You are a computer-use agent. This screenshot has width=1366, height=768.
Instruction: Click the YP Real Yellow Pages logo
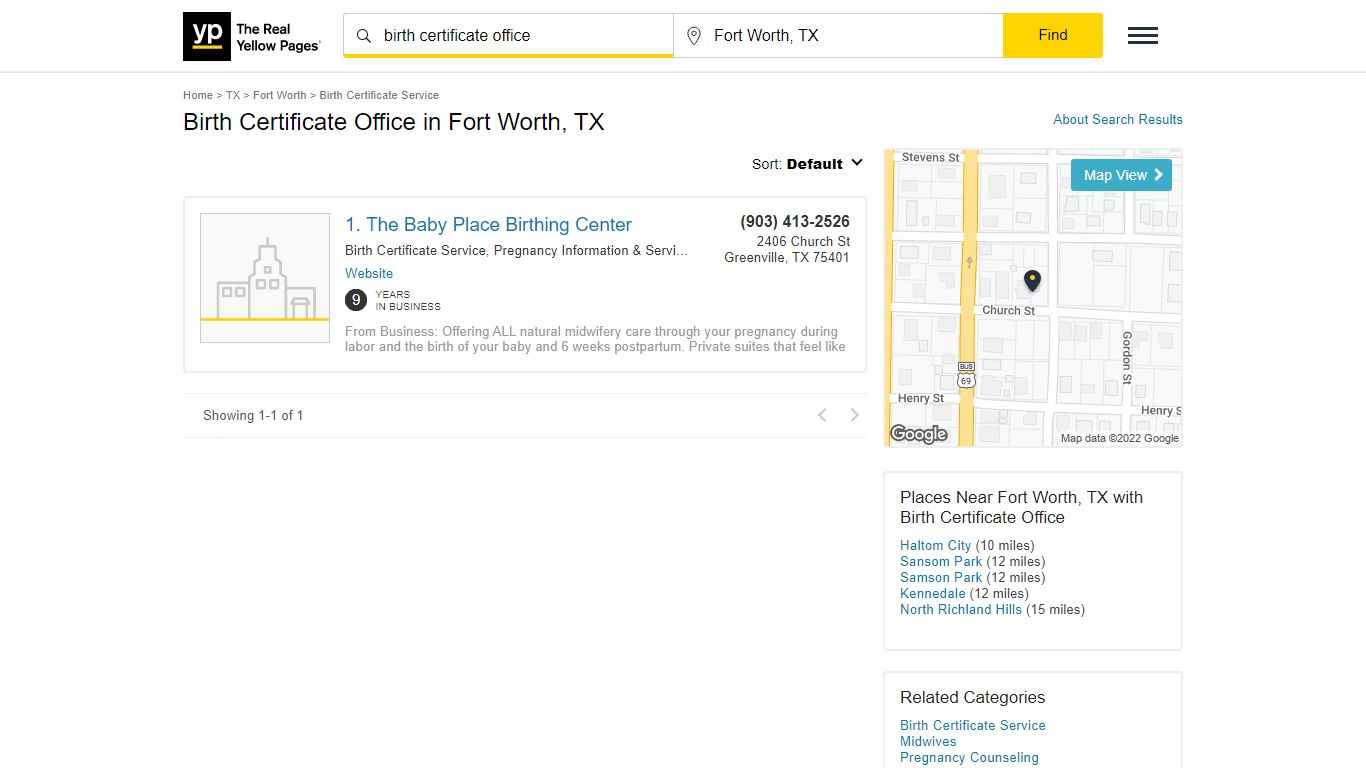252,36
